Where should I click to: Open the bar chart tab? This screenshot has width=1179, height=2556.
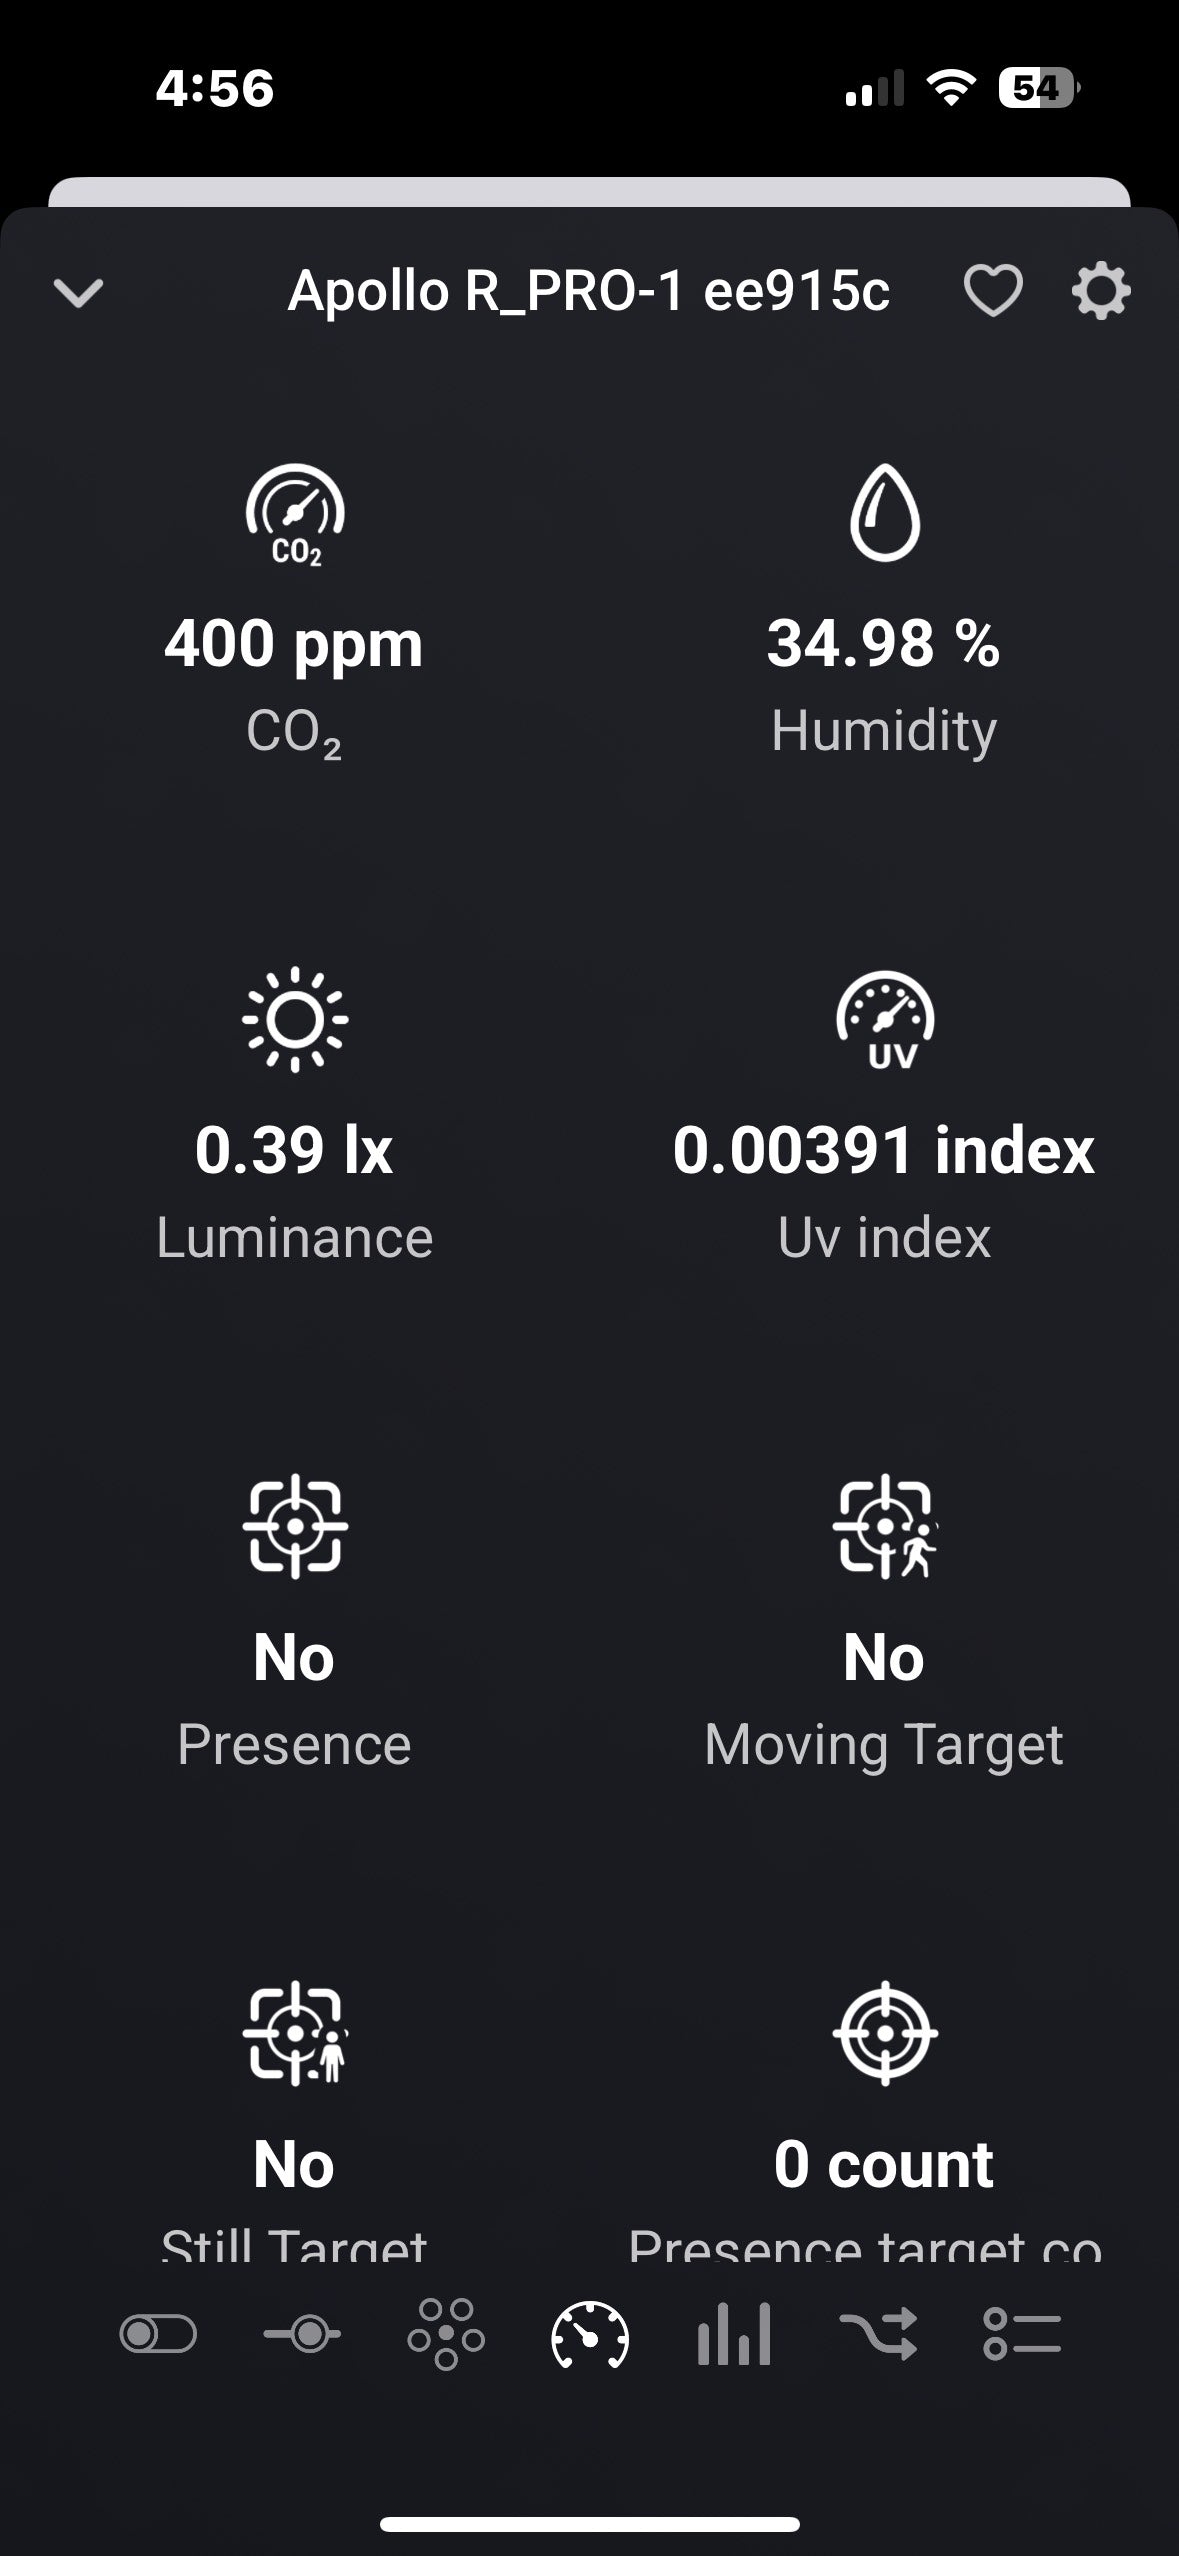(x=734, y=2335)
